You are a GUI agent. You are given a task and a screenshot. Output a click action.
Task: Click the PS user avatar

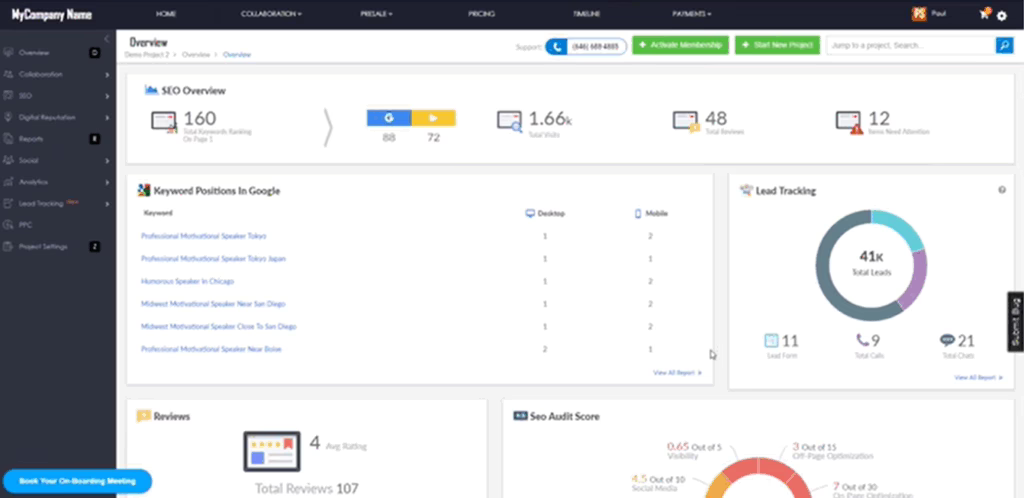click(x=919, y=14)
